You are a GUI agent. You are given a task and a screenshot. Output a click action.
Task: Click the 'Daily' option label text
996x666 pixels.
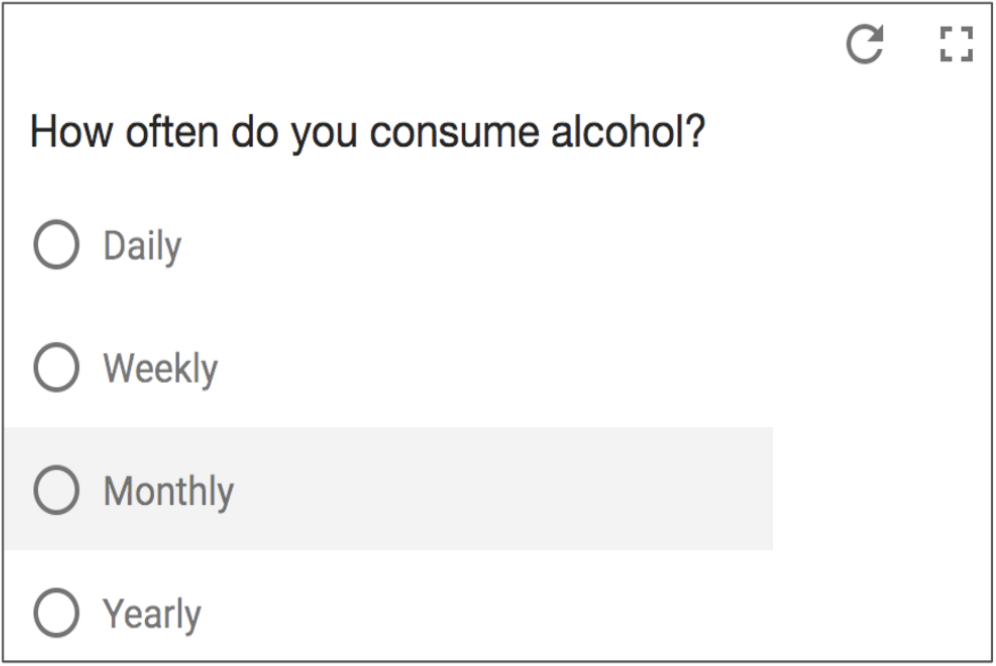(142, 247)
